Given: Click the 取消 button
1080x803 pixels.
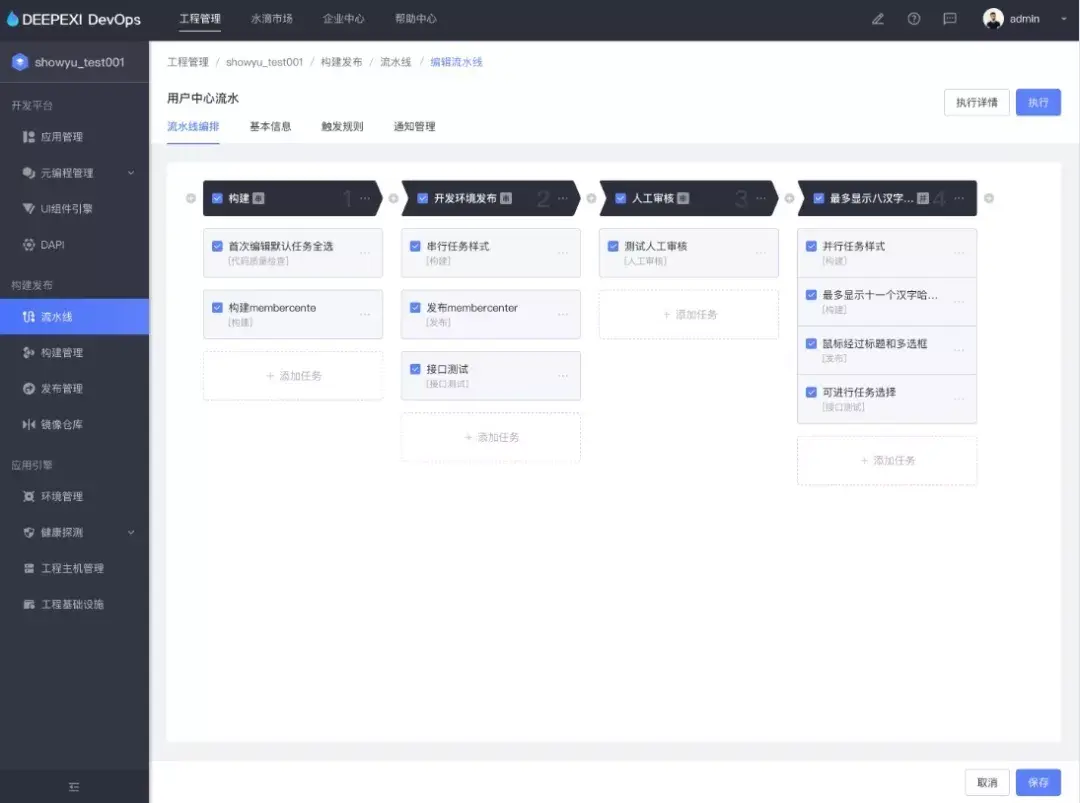Looking at the screenshot, I should pos(987,782).
